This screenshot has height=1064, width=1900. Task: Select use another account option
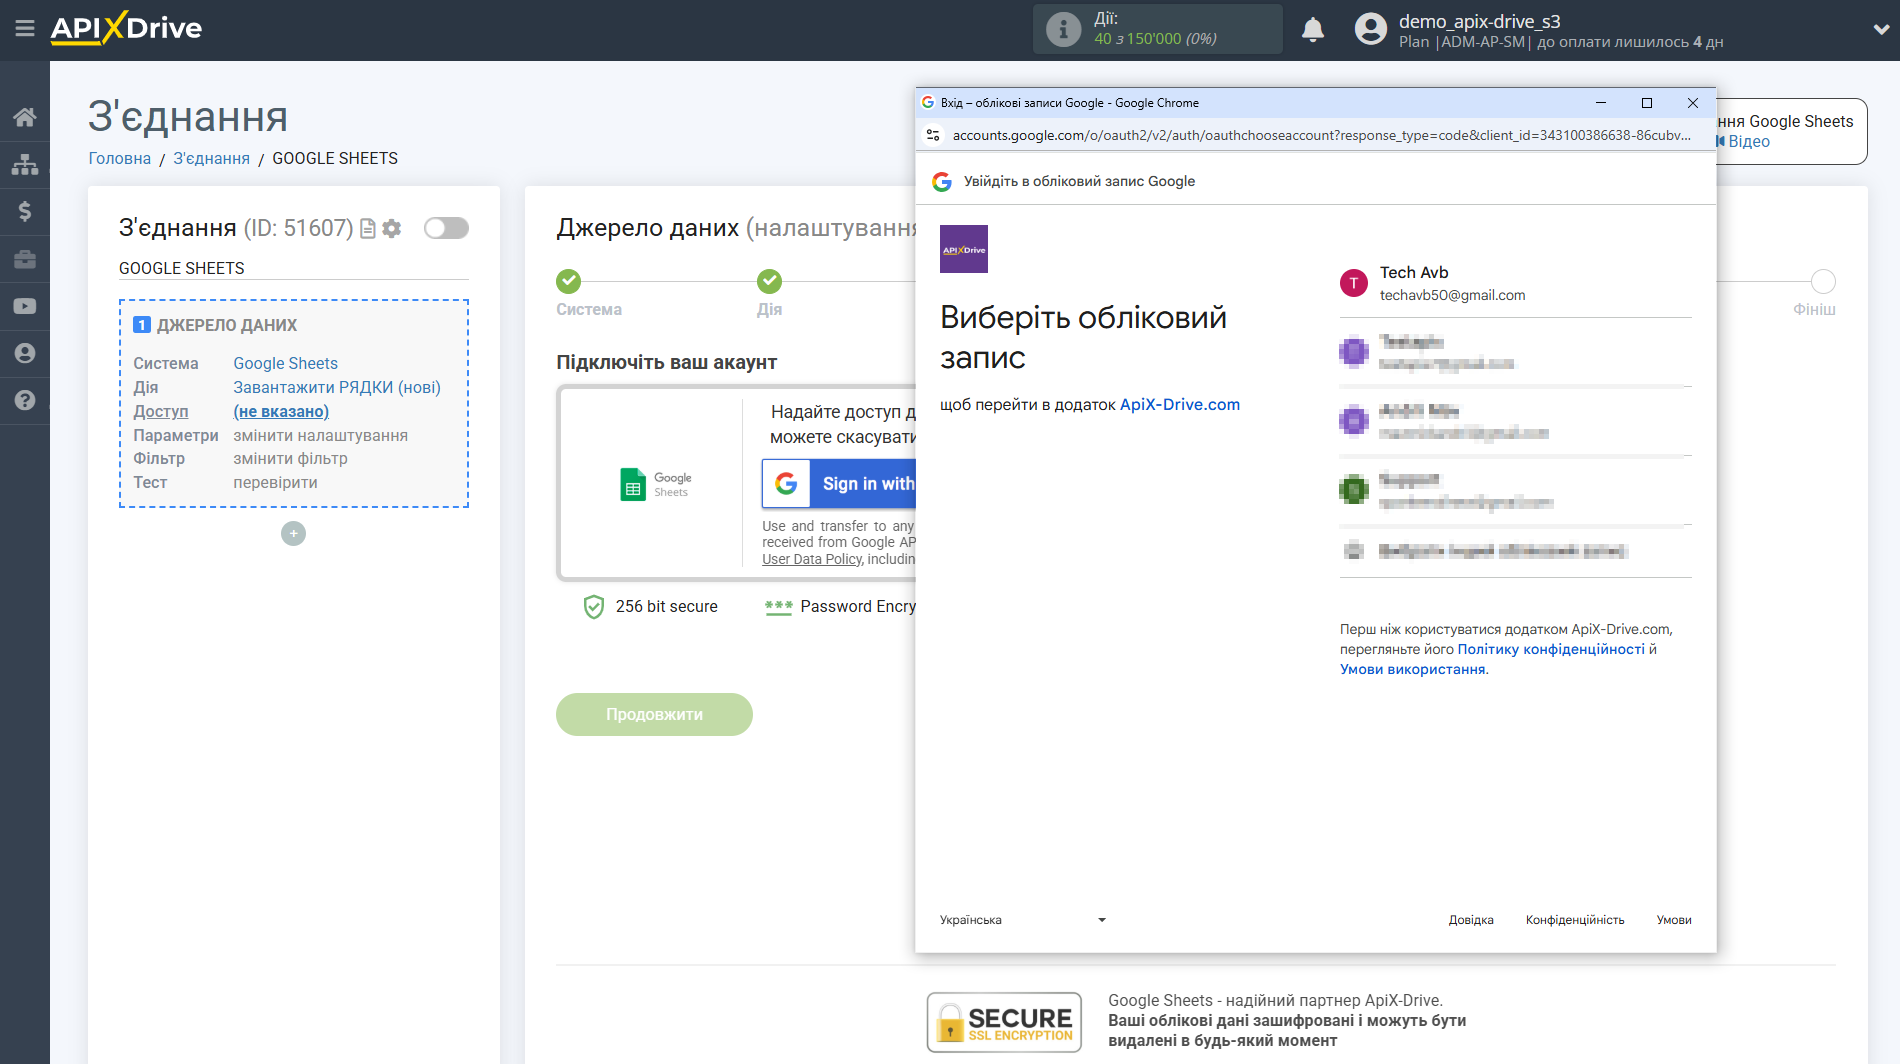tap(1515, 551)
